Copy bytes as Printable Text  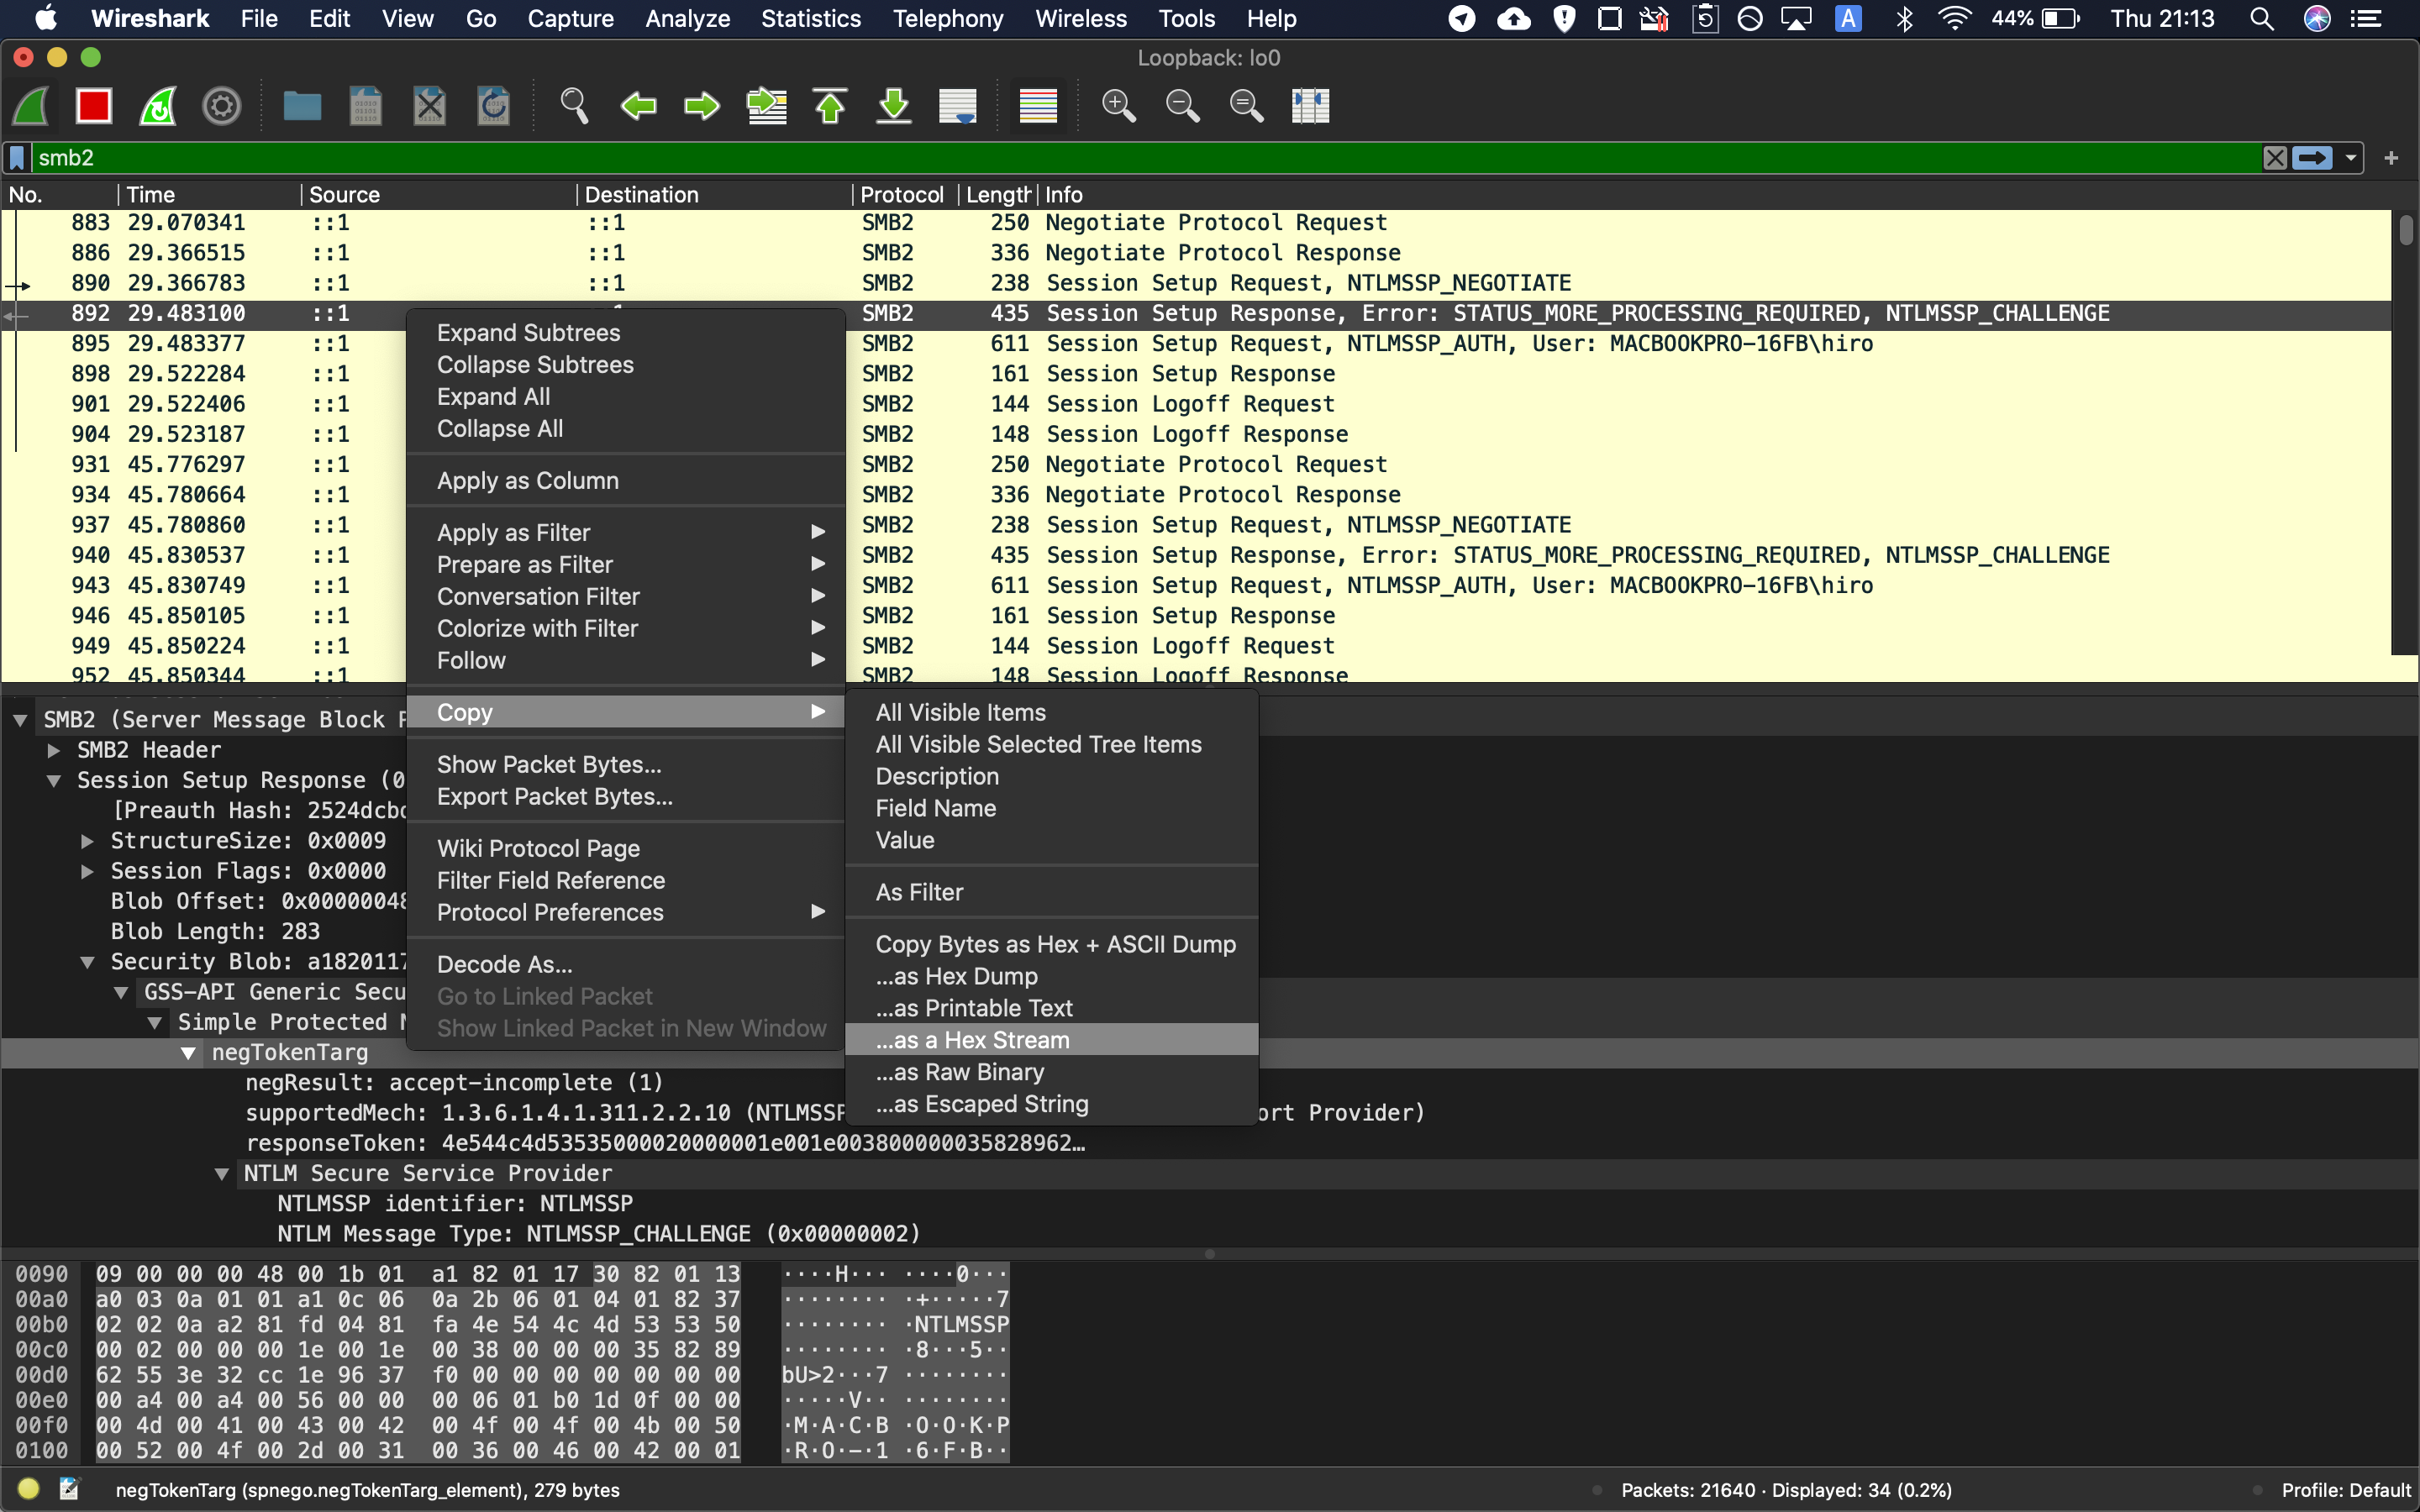tap(1052, 1008)
